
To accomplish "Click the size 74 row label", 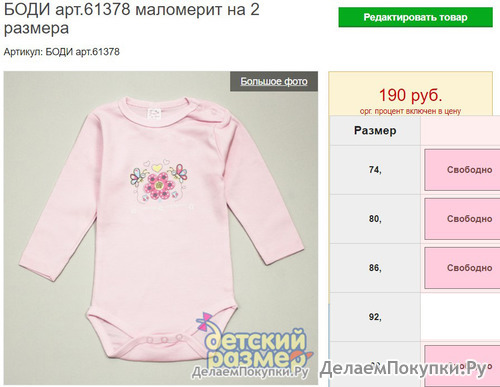I will [x=375, y=170].
